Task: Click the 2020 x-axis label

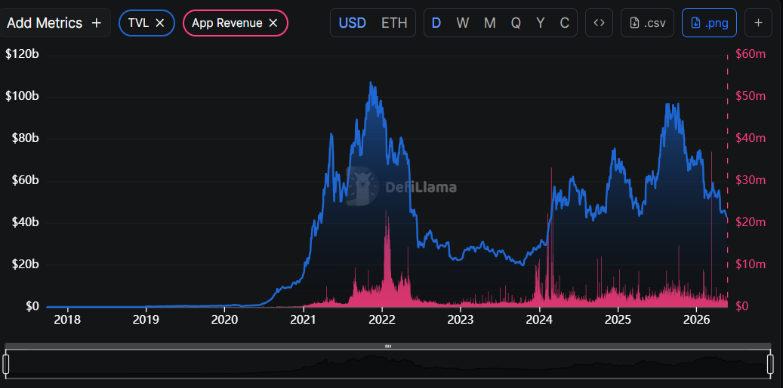Action: click(225, 319)
